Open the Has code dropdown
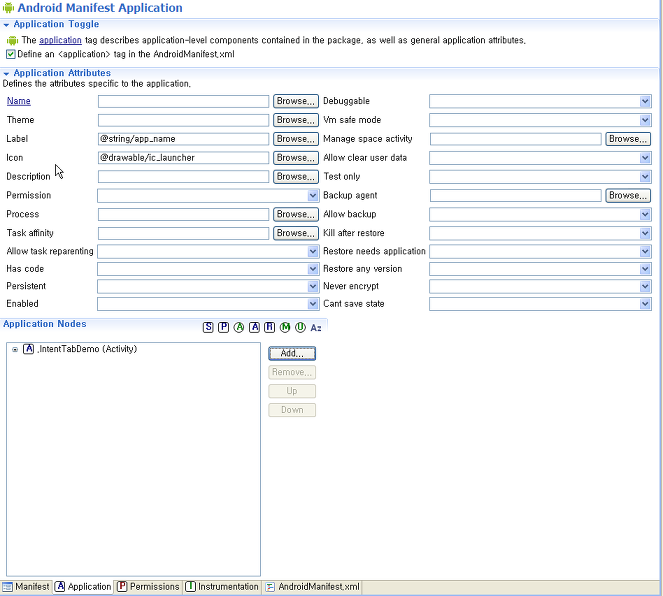Image resolution: width=663 pixels, height=596 pixels. (x=312, y=269)
